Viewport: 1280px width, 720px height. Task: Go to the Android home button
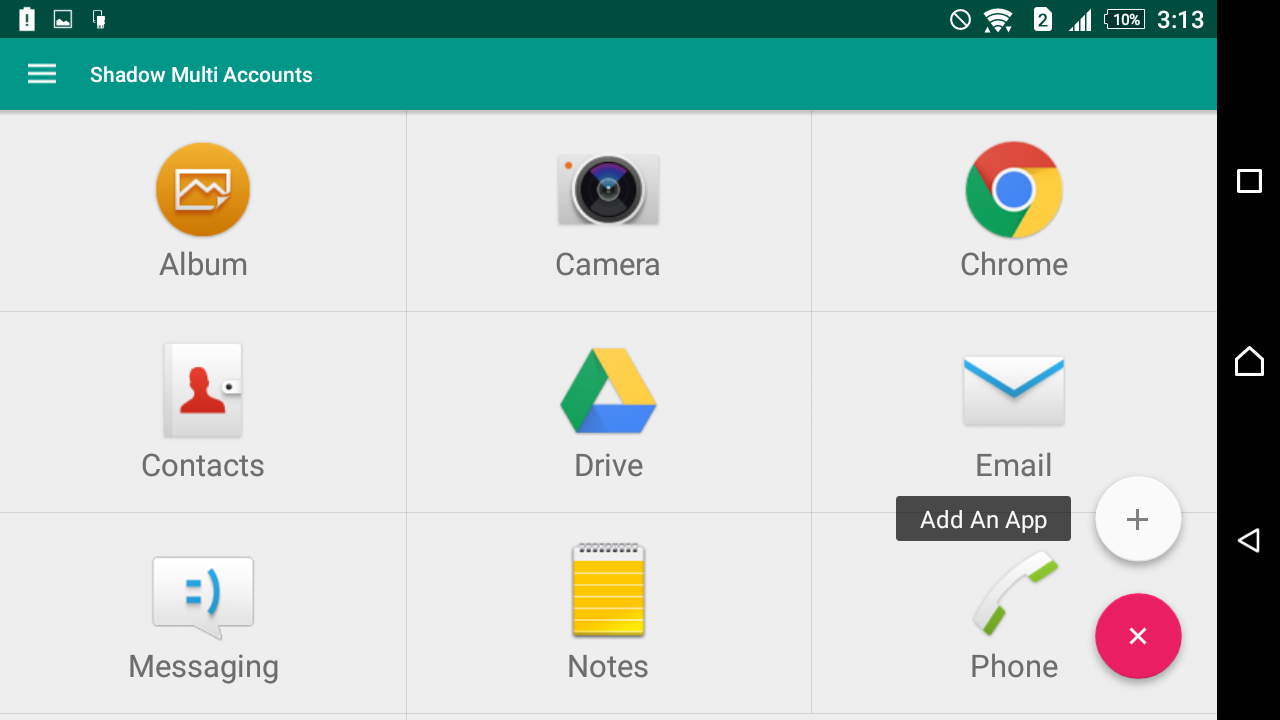coord(1249,360)
